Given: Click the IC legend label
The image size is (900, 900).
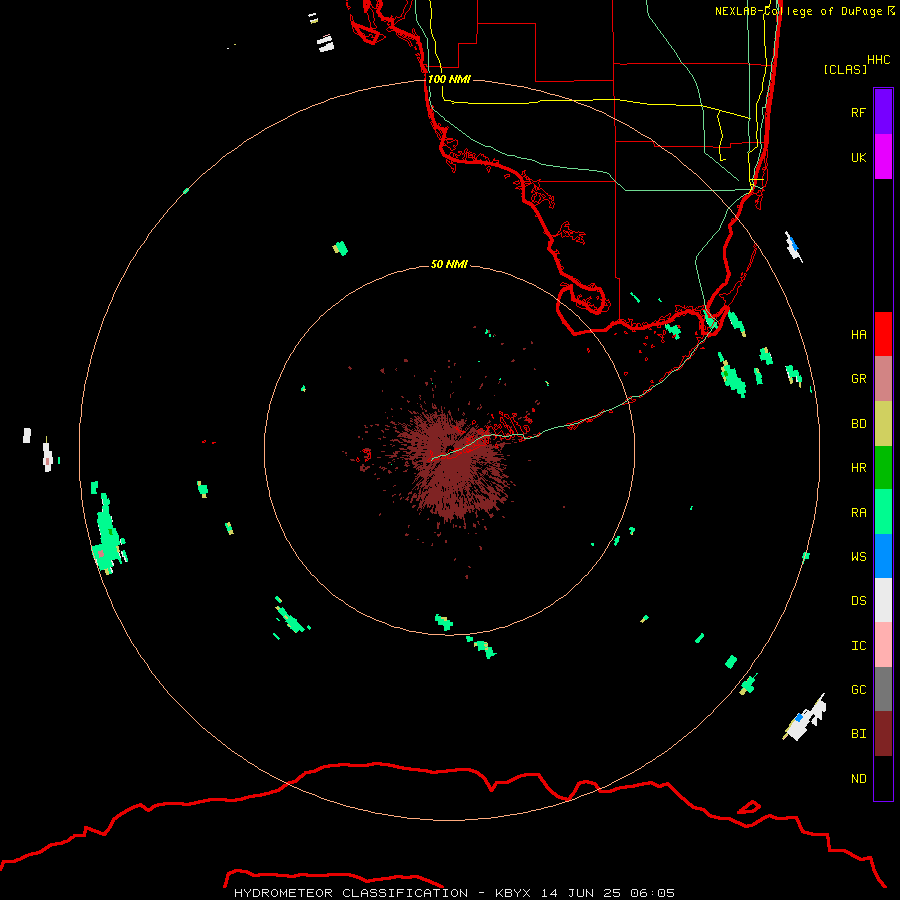Looking at the screenshot, I should tap(858, 646).
